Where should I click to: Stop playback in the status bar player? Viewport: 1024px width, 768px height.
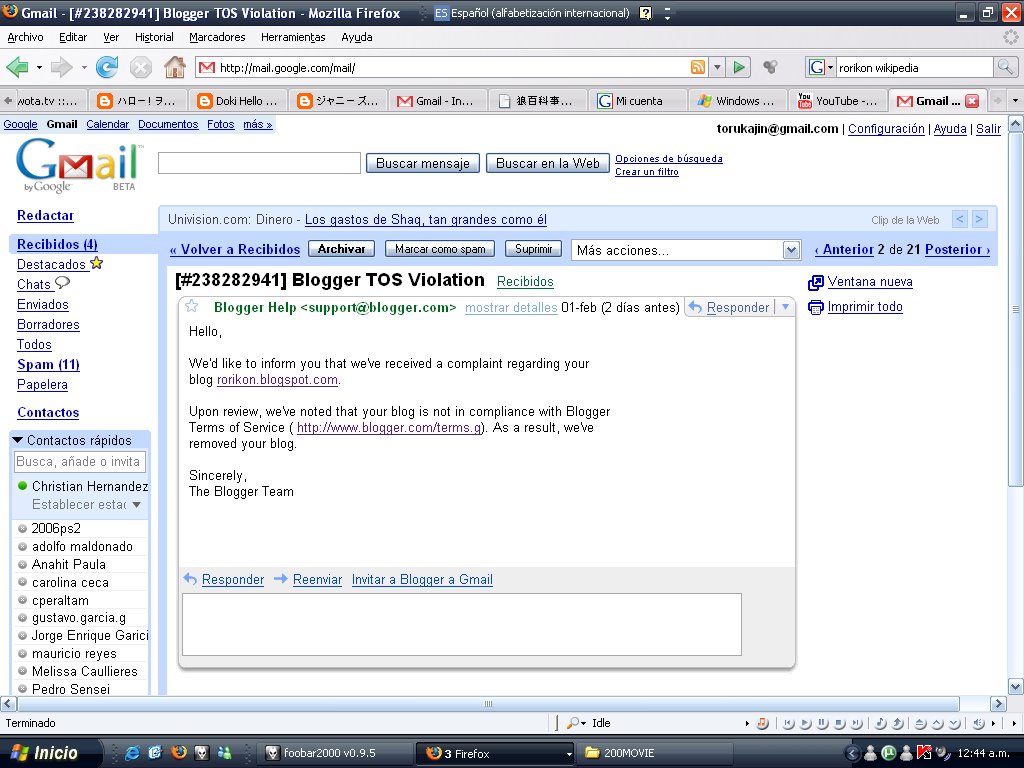click(839, 723)
